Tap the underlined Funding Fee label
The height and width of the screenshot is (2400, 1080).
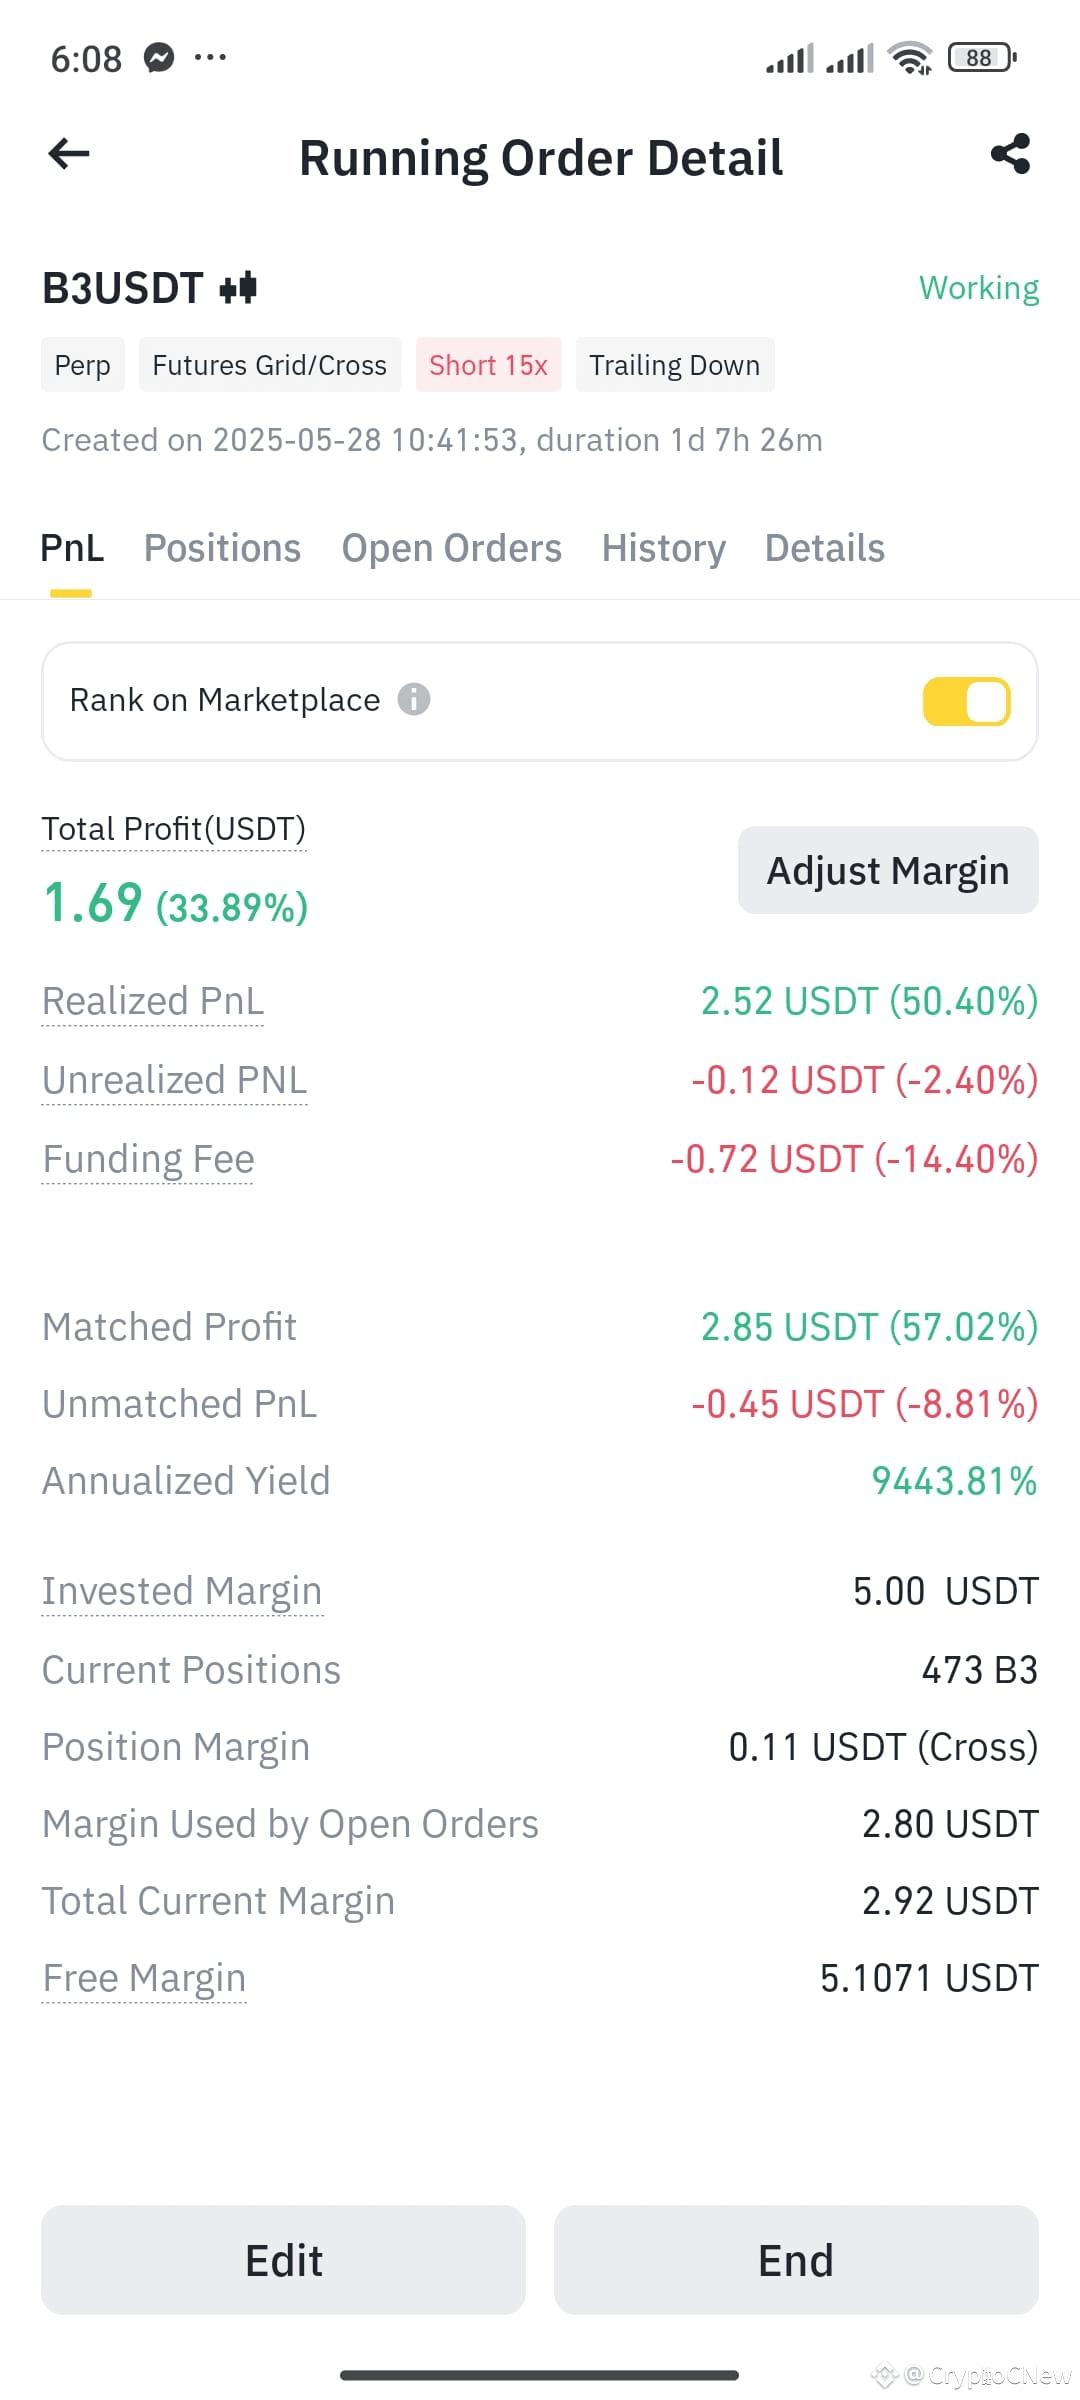(x=148, y=1159)
